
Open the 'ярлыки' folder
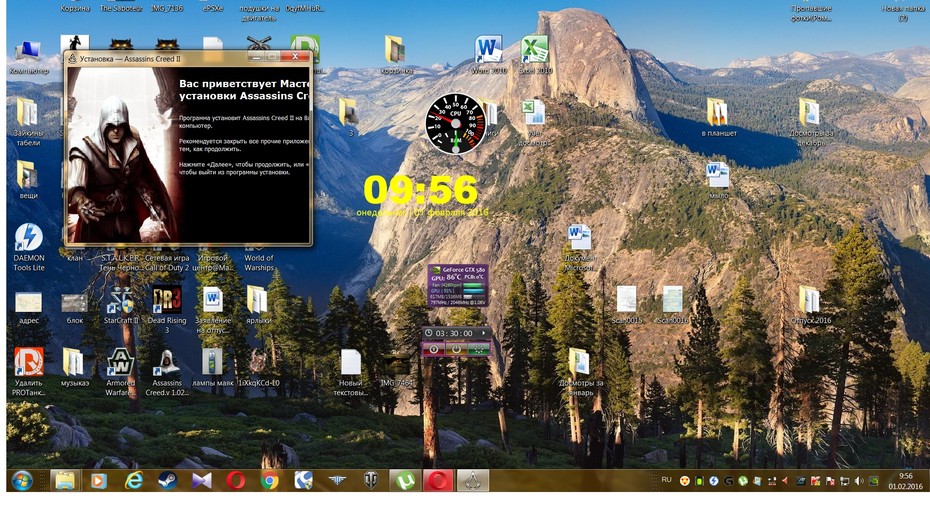(257, 305)
